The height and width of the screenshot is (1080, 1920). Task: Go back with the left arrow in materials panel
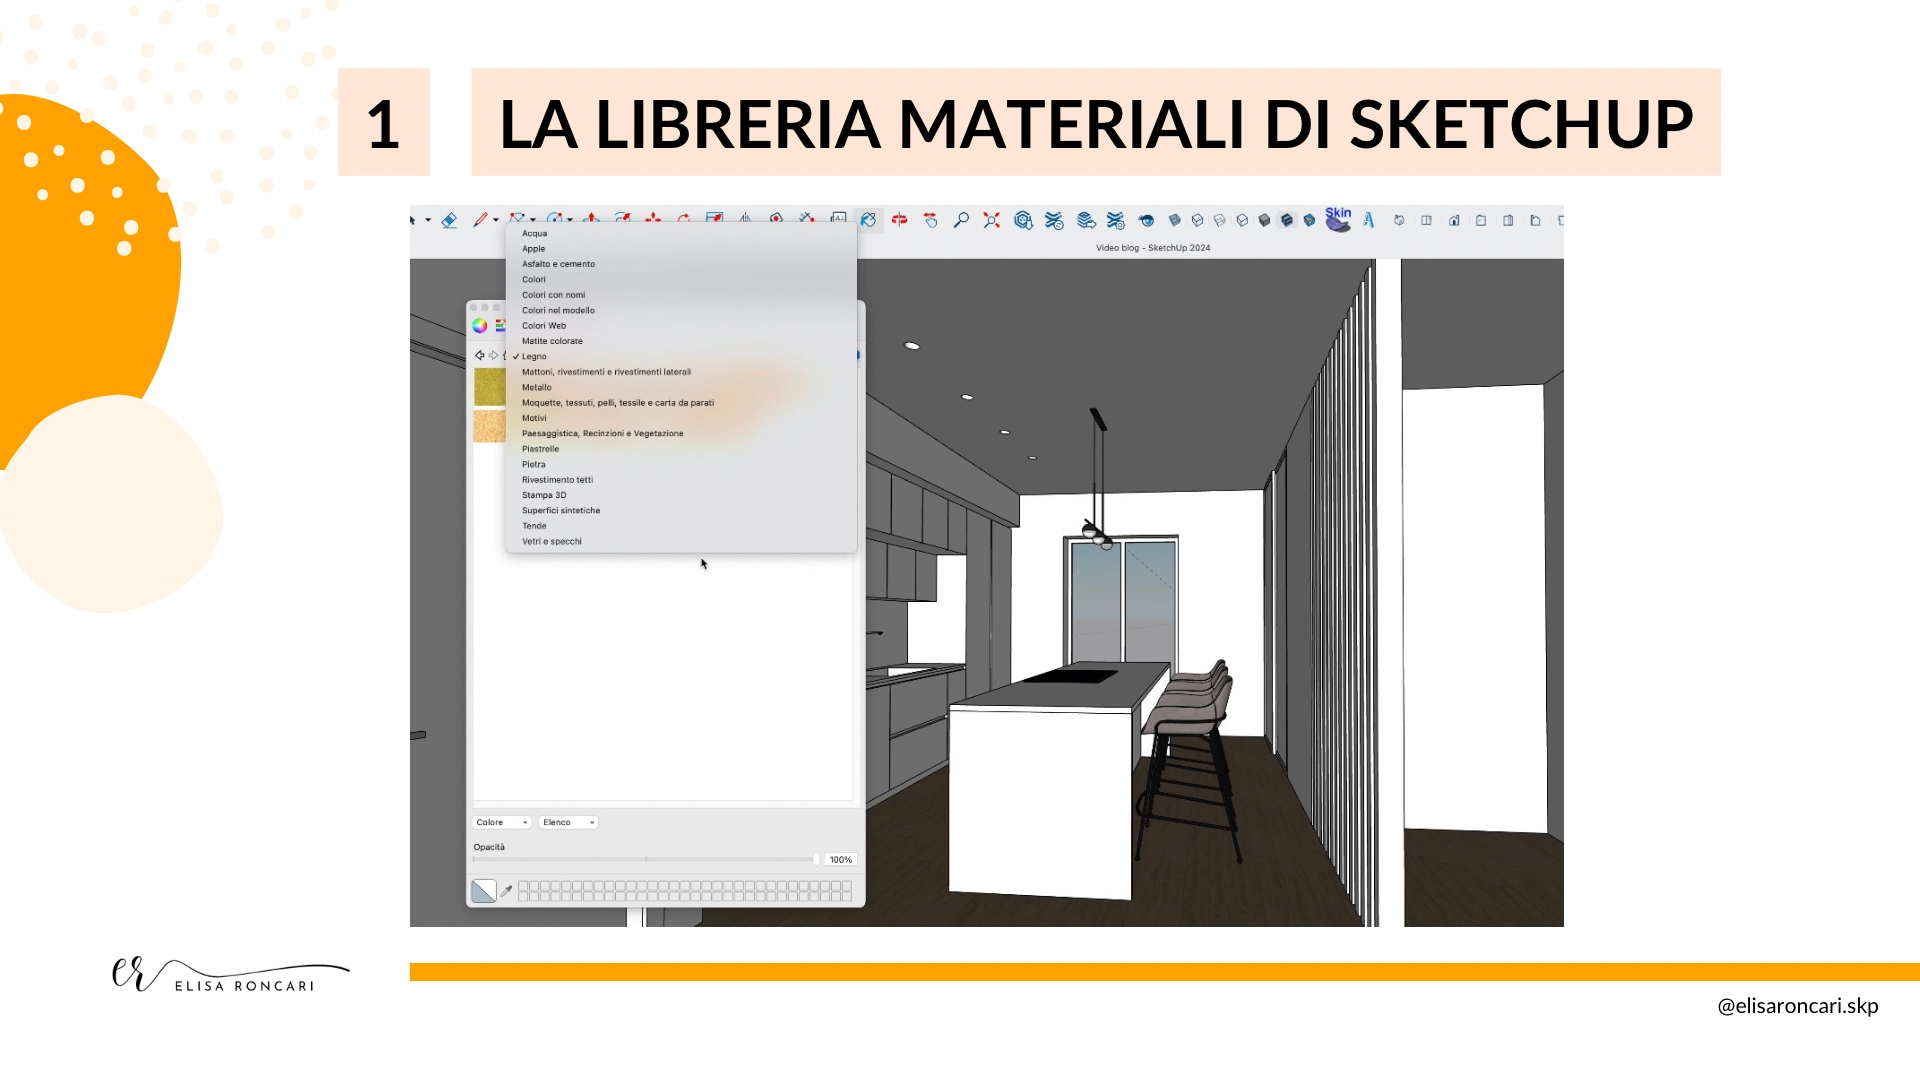pos(479,355)
